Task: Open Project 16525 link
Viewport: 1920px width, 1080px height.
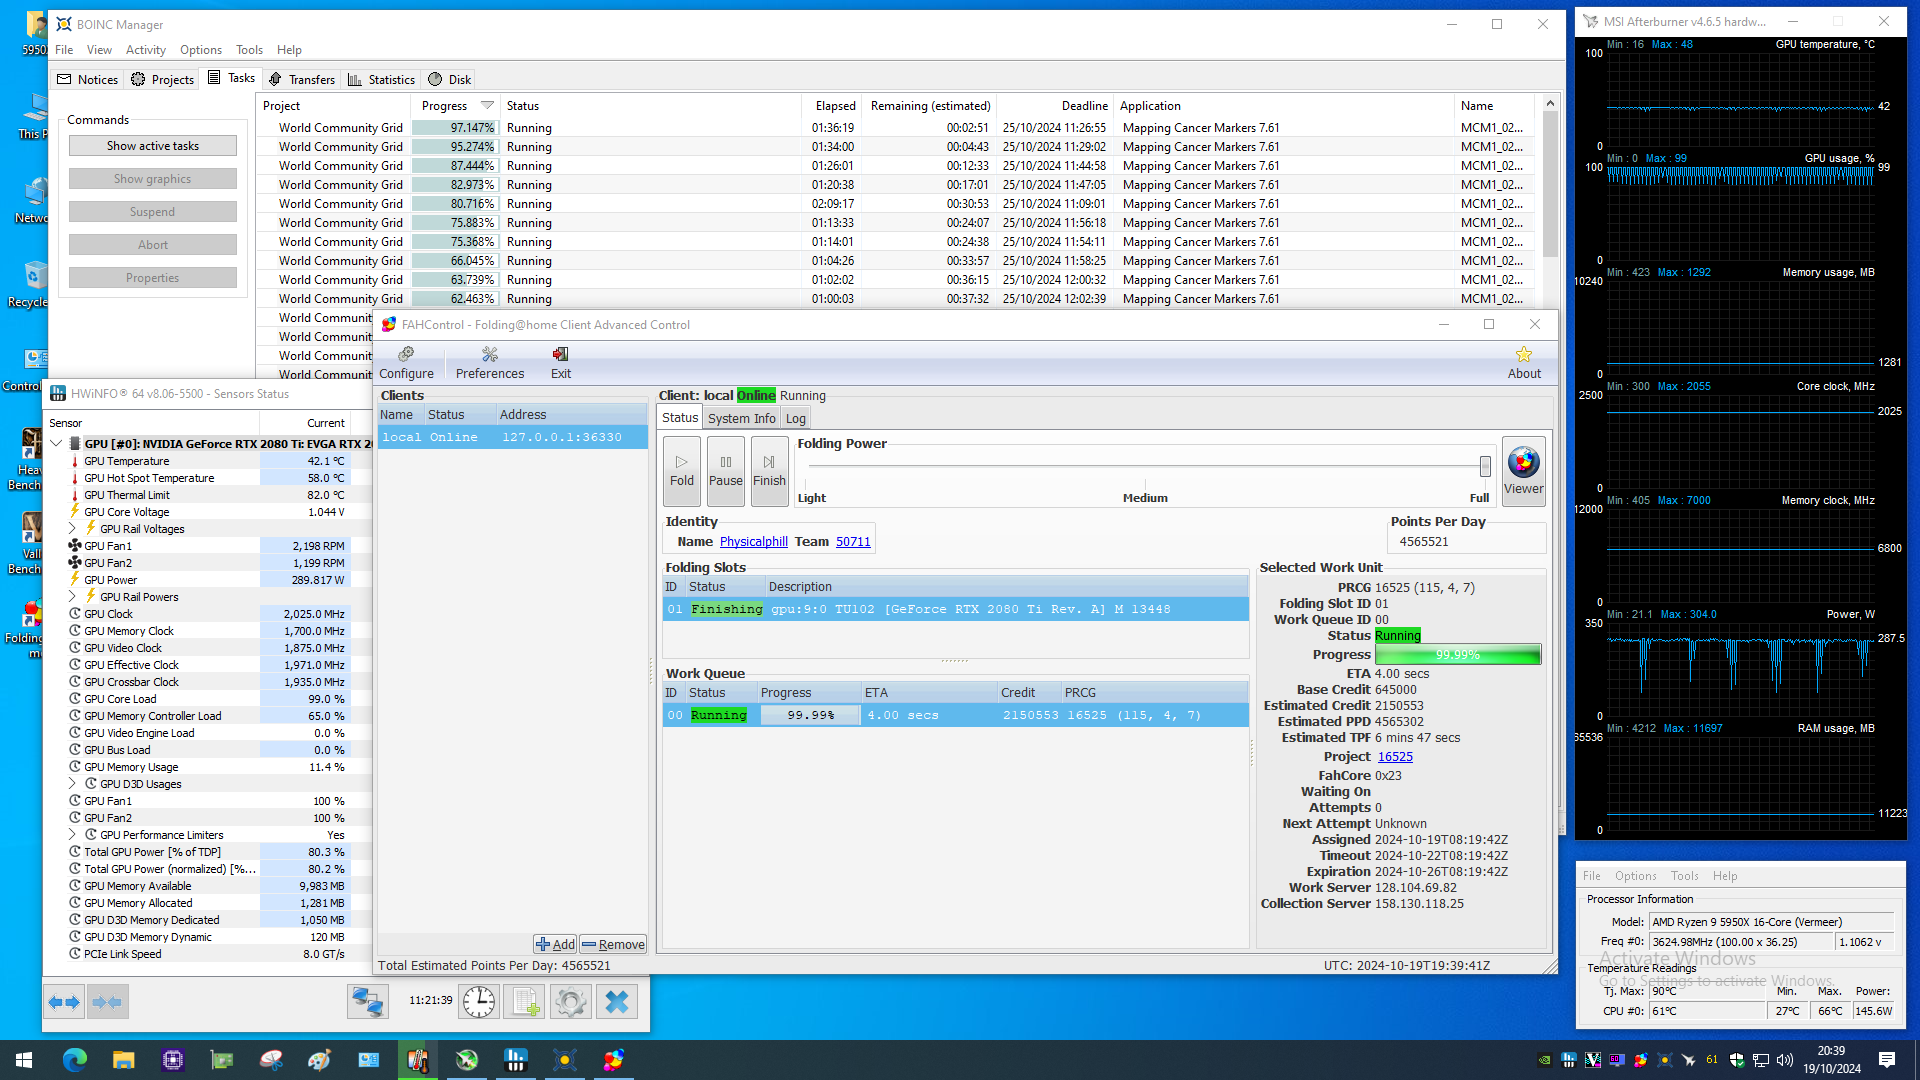Action: click(1395, 757)
